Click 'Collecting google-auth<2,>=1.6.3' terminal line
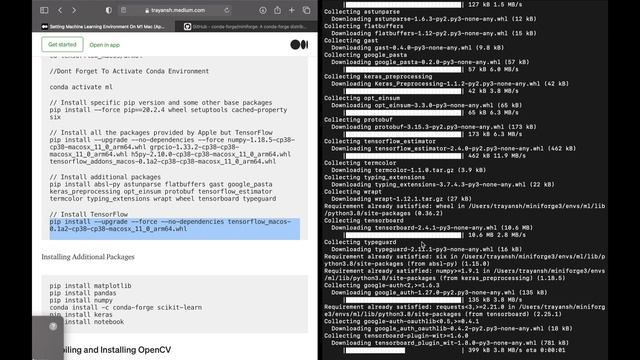The image size is (640, 360). coord(382,285)
